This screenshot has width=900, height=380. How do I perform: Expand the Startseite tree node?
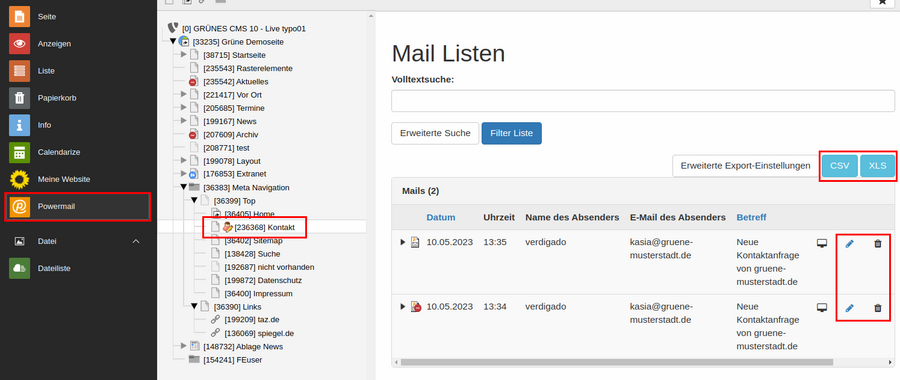tap(184, 55)
